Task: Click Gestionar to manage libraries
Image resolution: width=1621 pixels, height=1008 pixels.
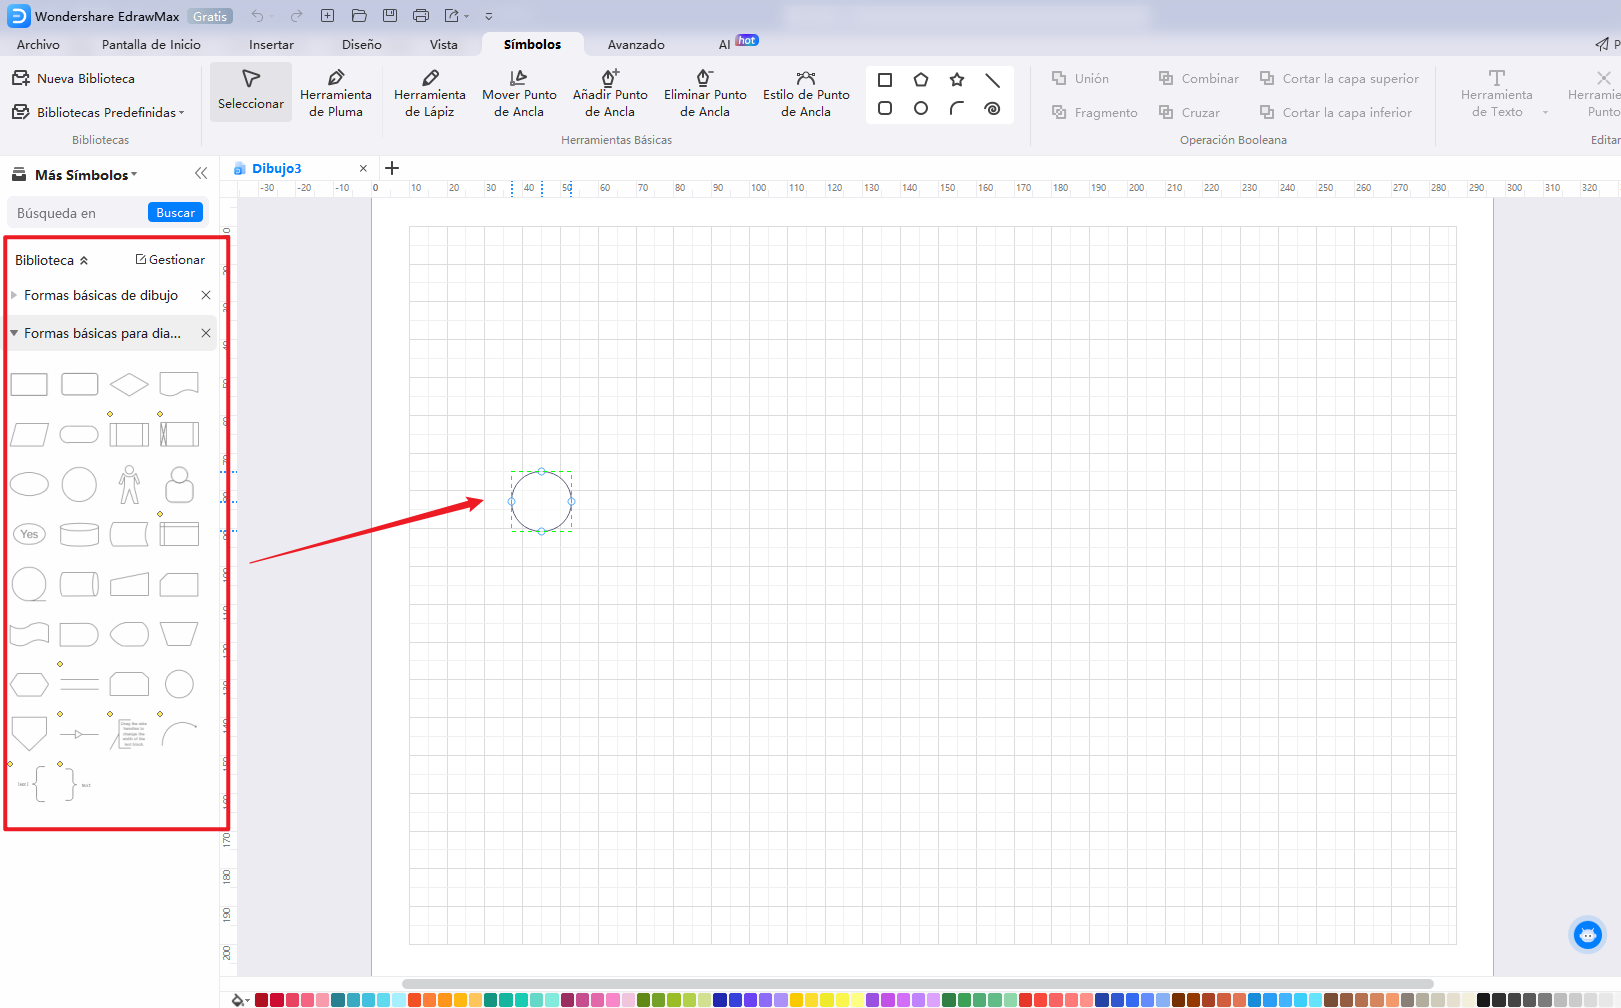Action: (x=169, y=259)
